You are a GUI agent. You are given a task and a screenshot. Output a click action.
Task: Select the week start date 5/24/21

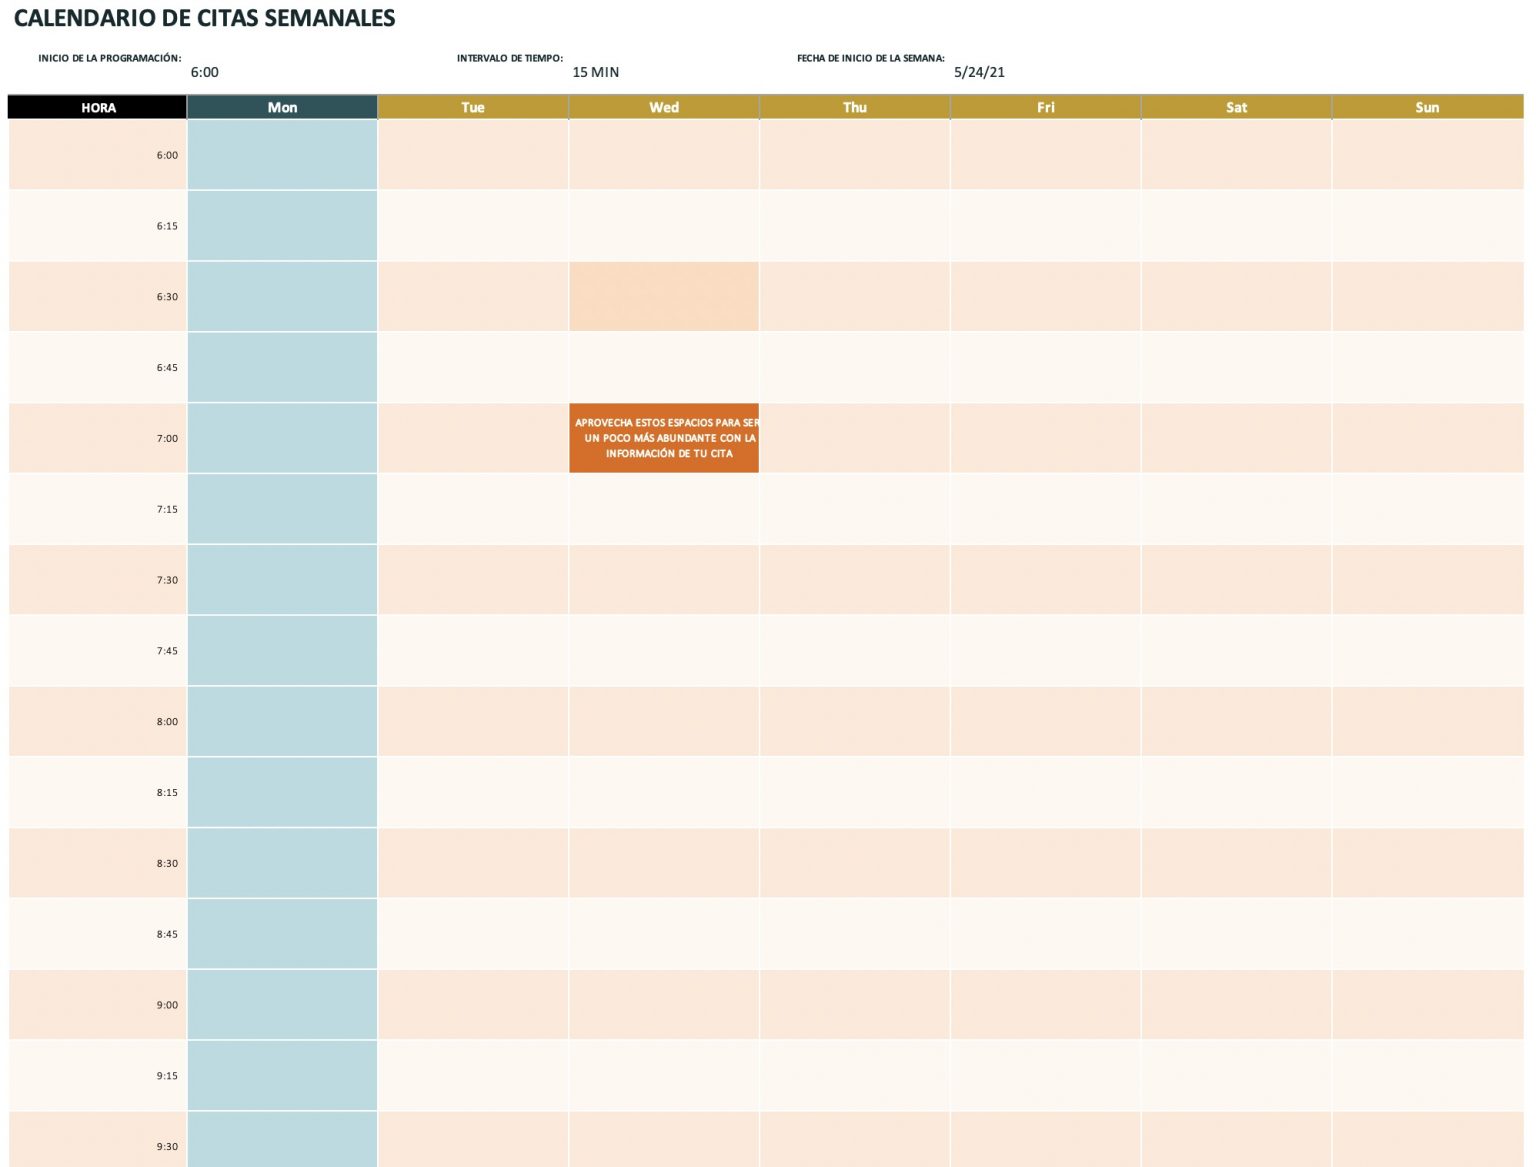980,71
